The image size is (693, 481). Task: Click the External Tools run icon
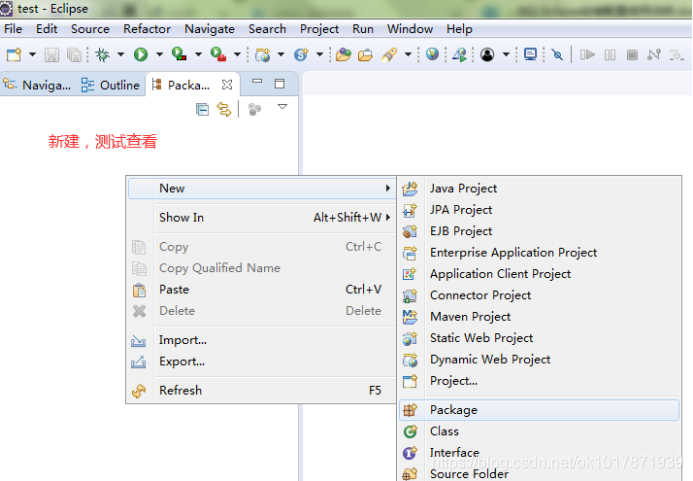pos(218,54)
